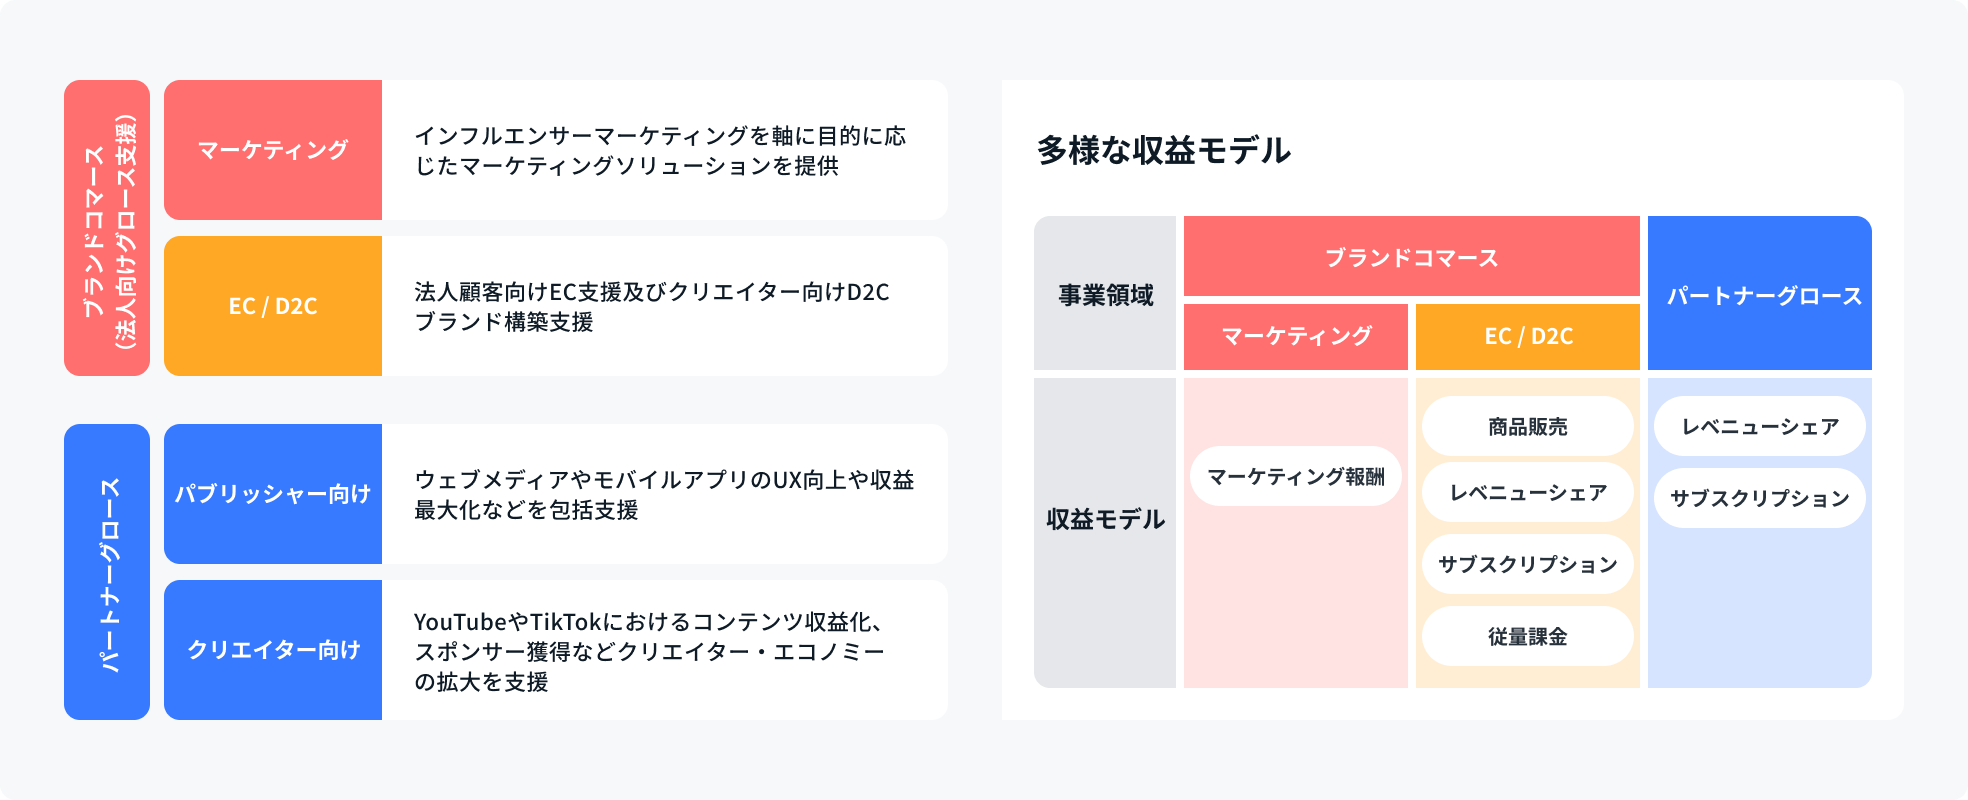Select the red マーケティング block beside the インフルエンサー description

pyautogui.click(x=273, y=150)
